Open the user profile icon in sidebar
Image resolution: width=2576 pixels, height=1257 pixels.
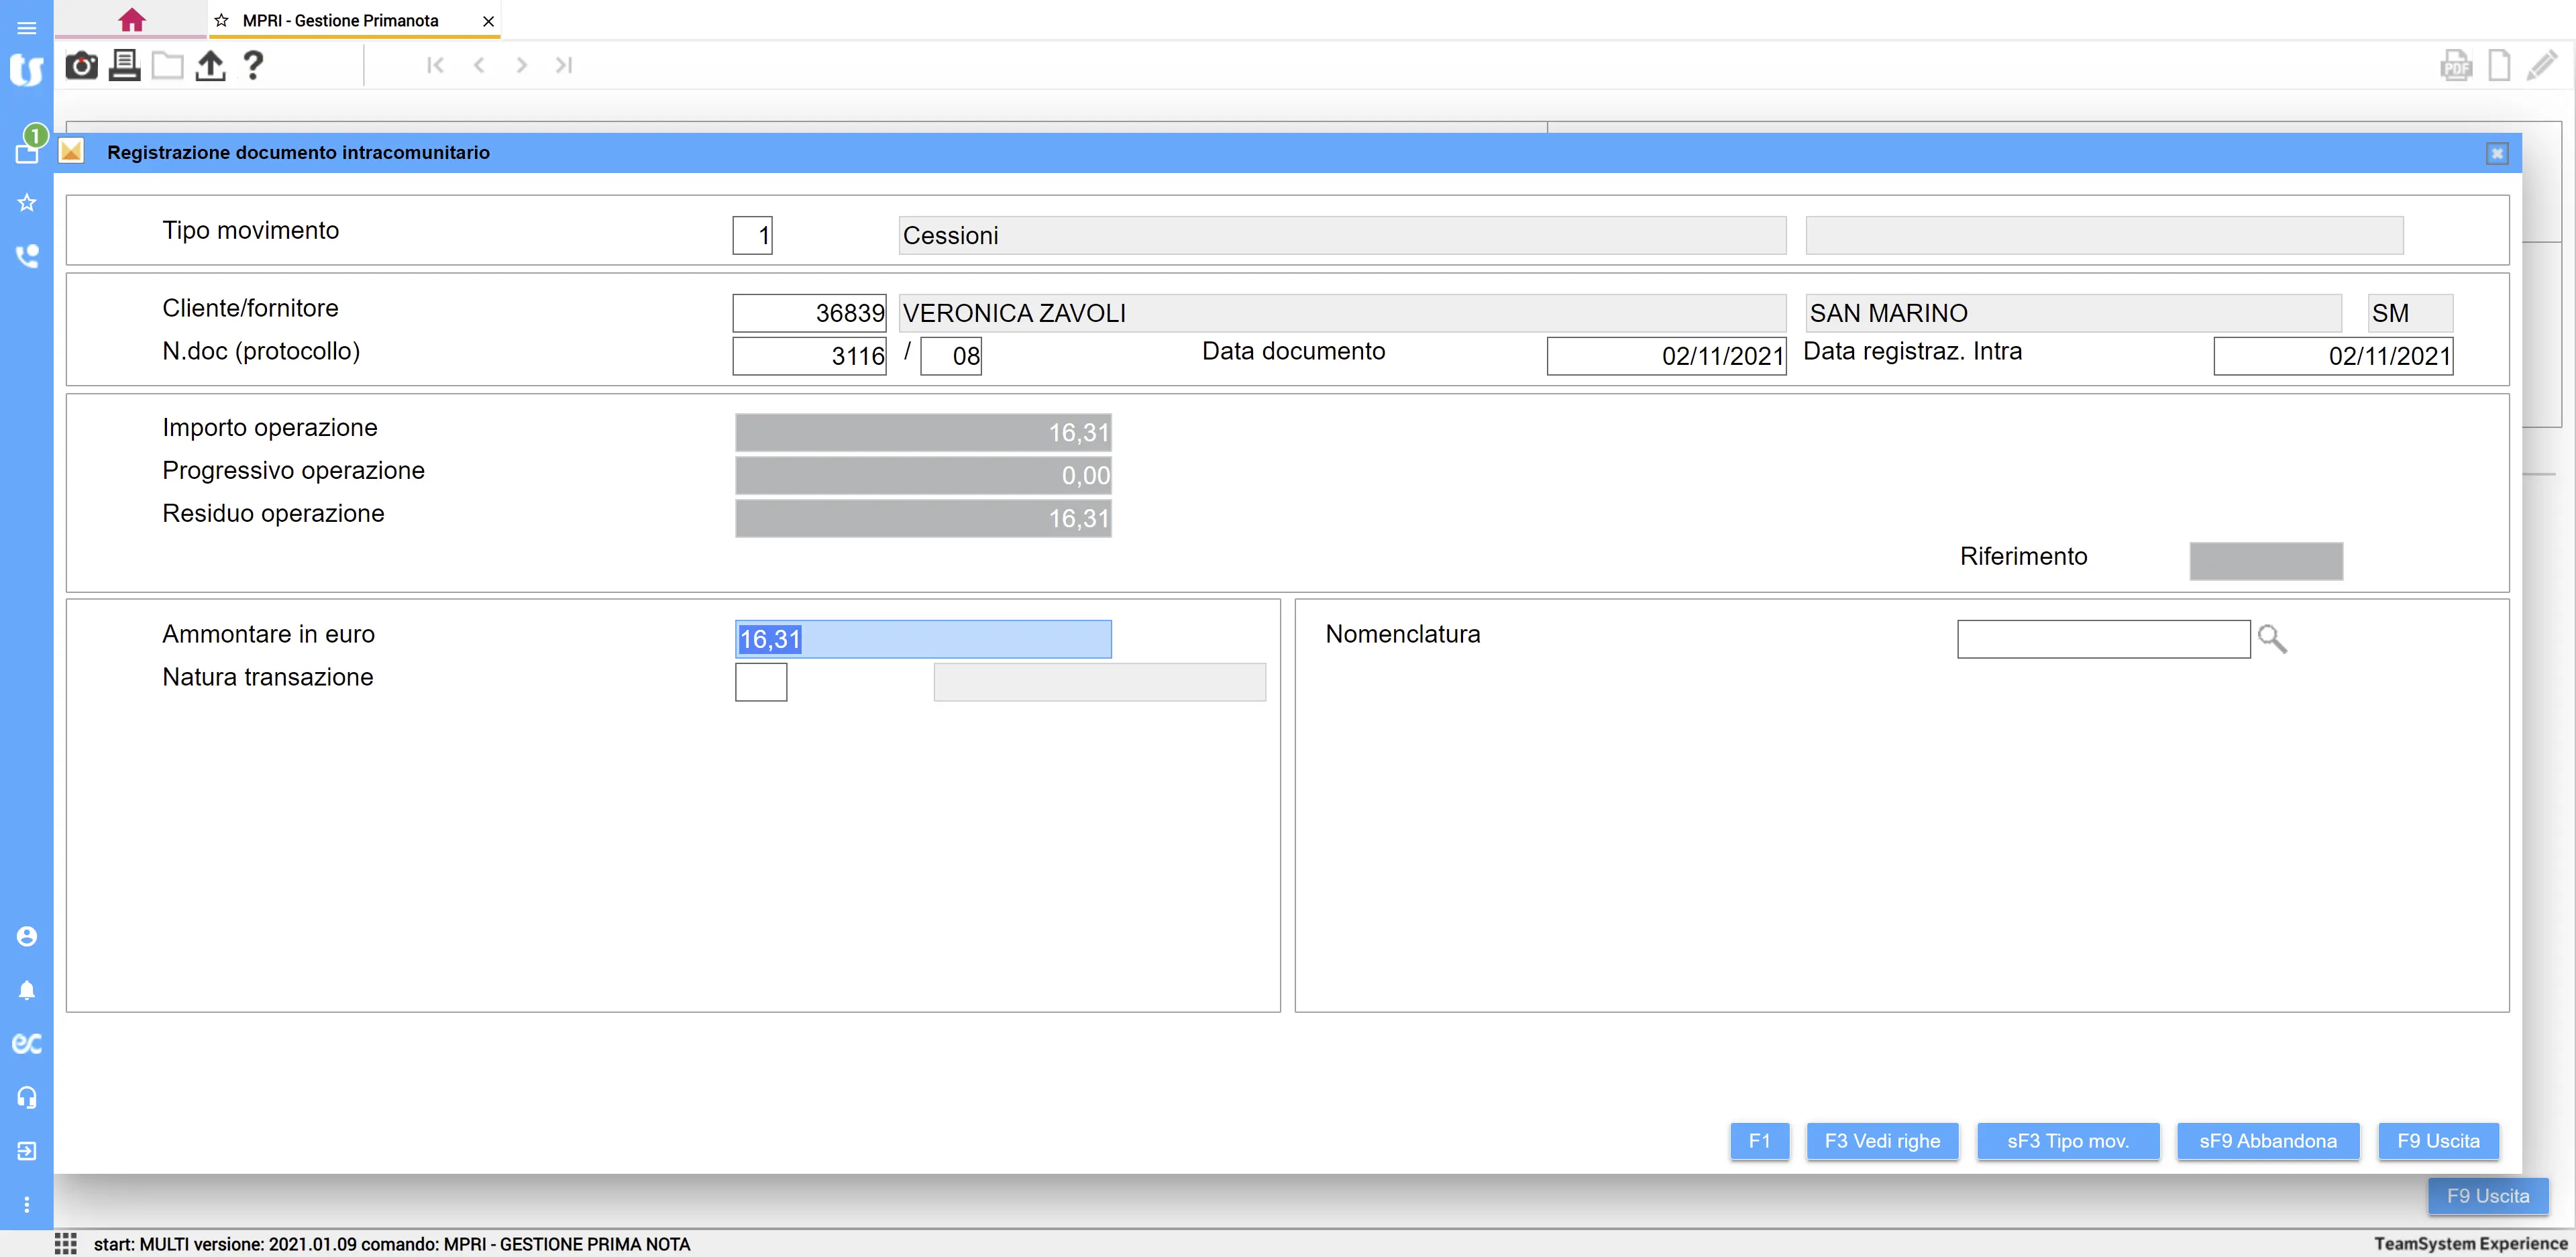pos(27,936)
